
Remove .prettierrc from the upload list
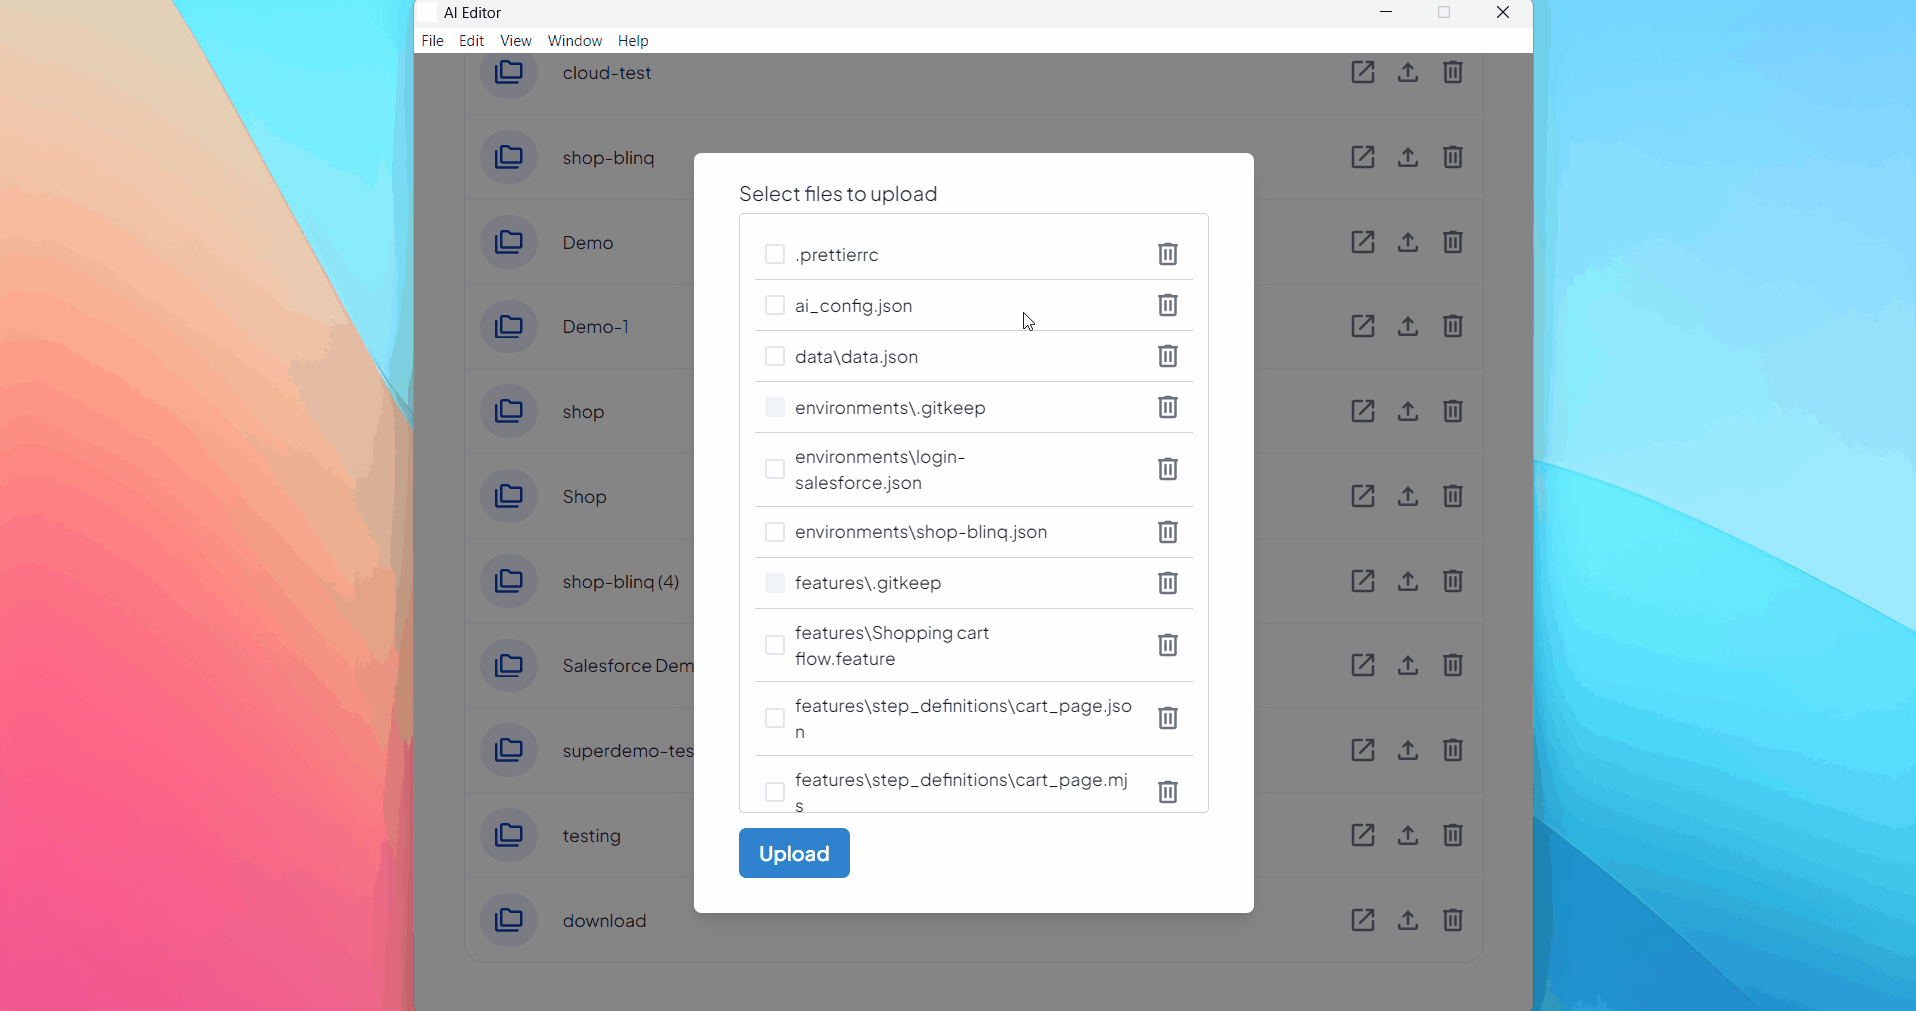[x=1167, y=254]
